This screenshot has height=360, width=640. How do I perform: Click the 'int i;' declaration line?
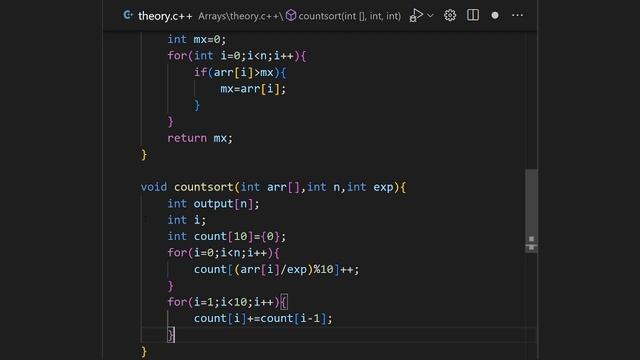point(187,220)
